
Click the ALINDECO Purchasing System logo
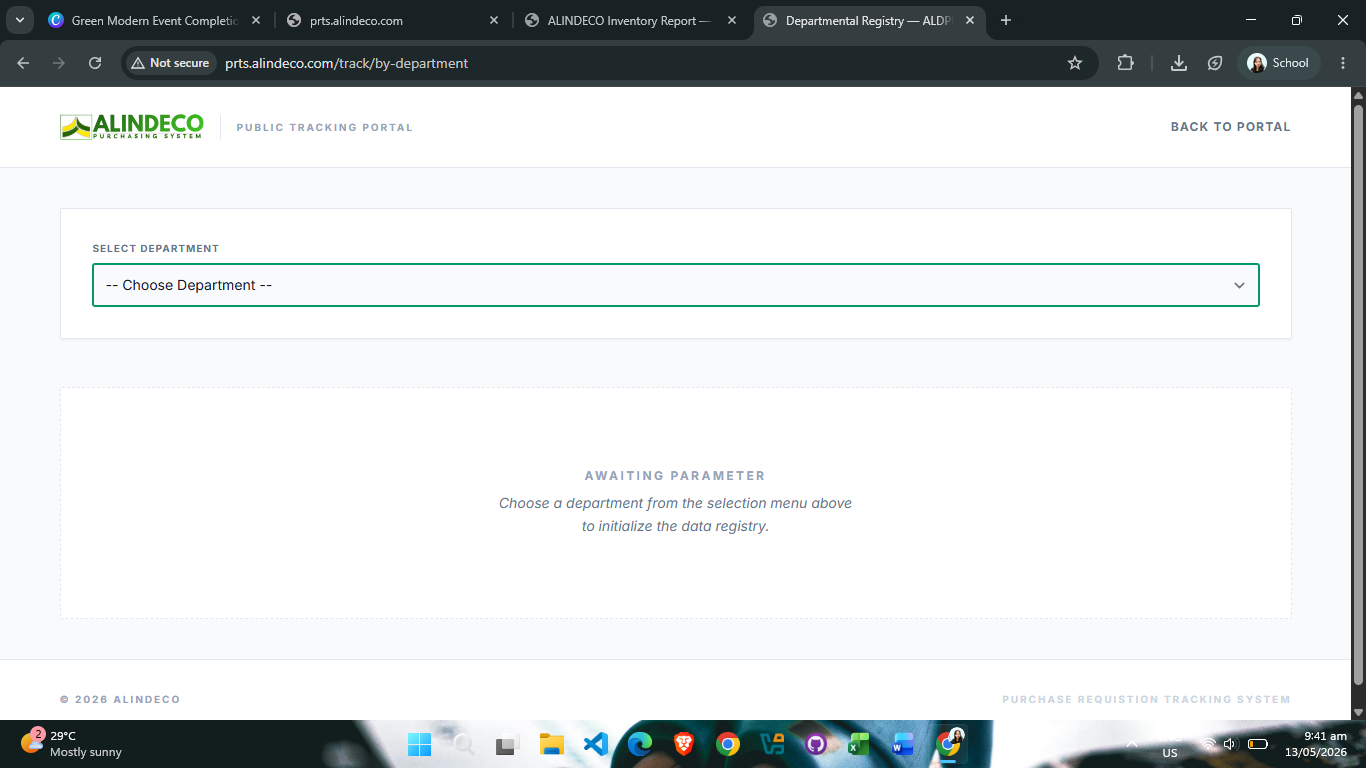[132, 127]
